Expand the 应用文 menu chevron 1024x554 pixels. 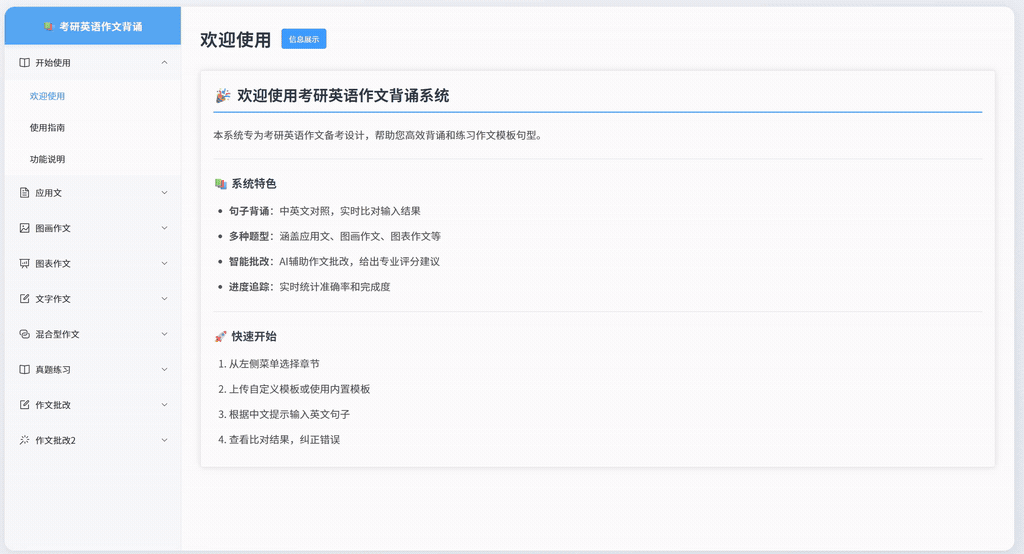(x=164, y=193)
